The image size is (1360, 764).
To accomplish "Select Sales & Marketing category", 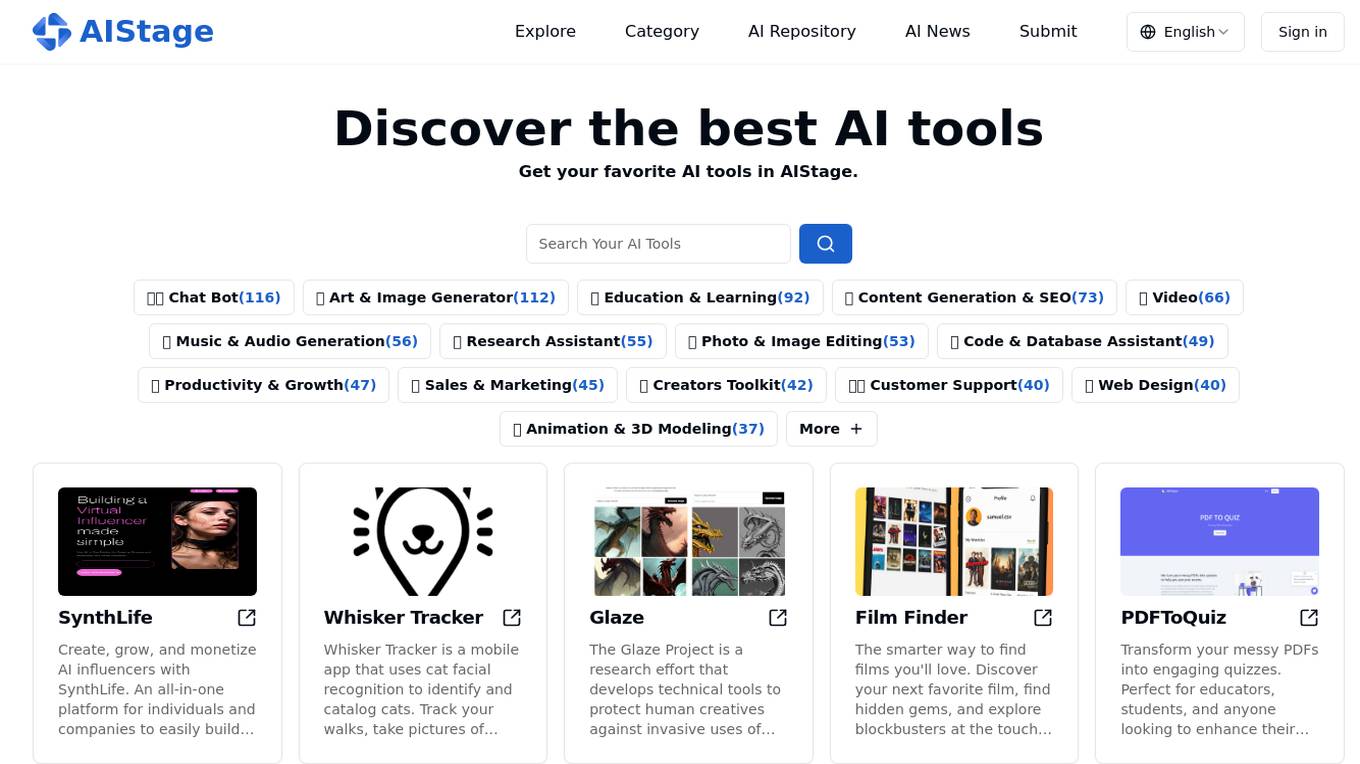I will click(508, 386).
